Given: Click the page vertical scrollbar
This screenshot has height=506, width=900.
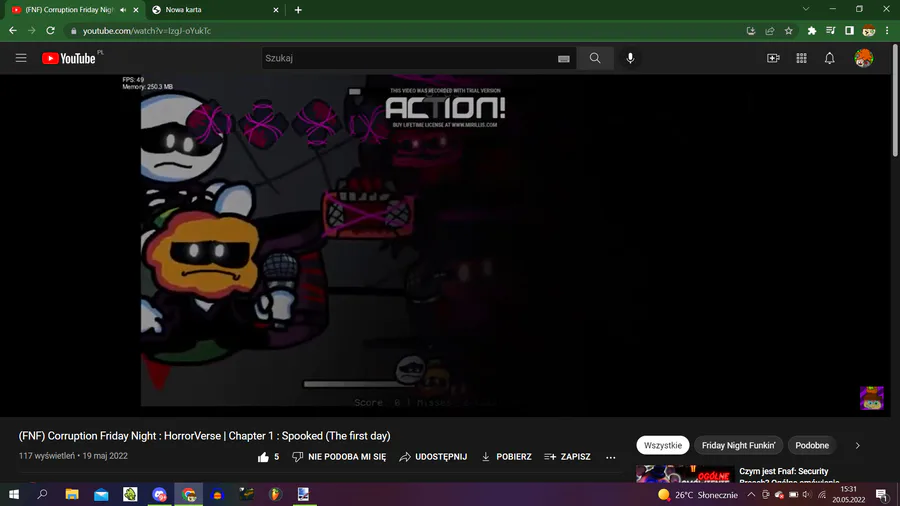Looking at the screenshot, I should tap(895, 100).
